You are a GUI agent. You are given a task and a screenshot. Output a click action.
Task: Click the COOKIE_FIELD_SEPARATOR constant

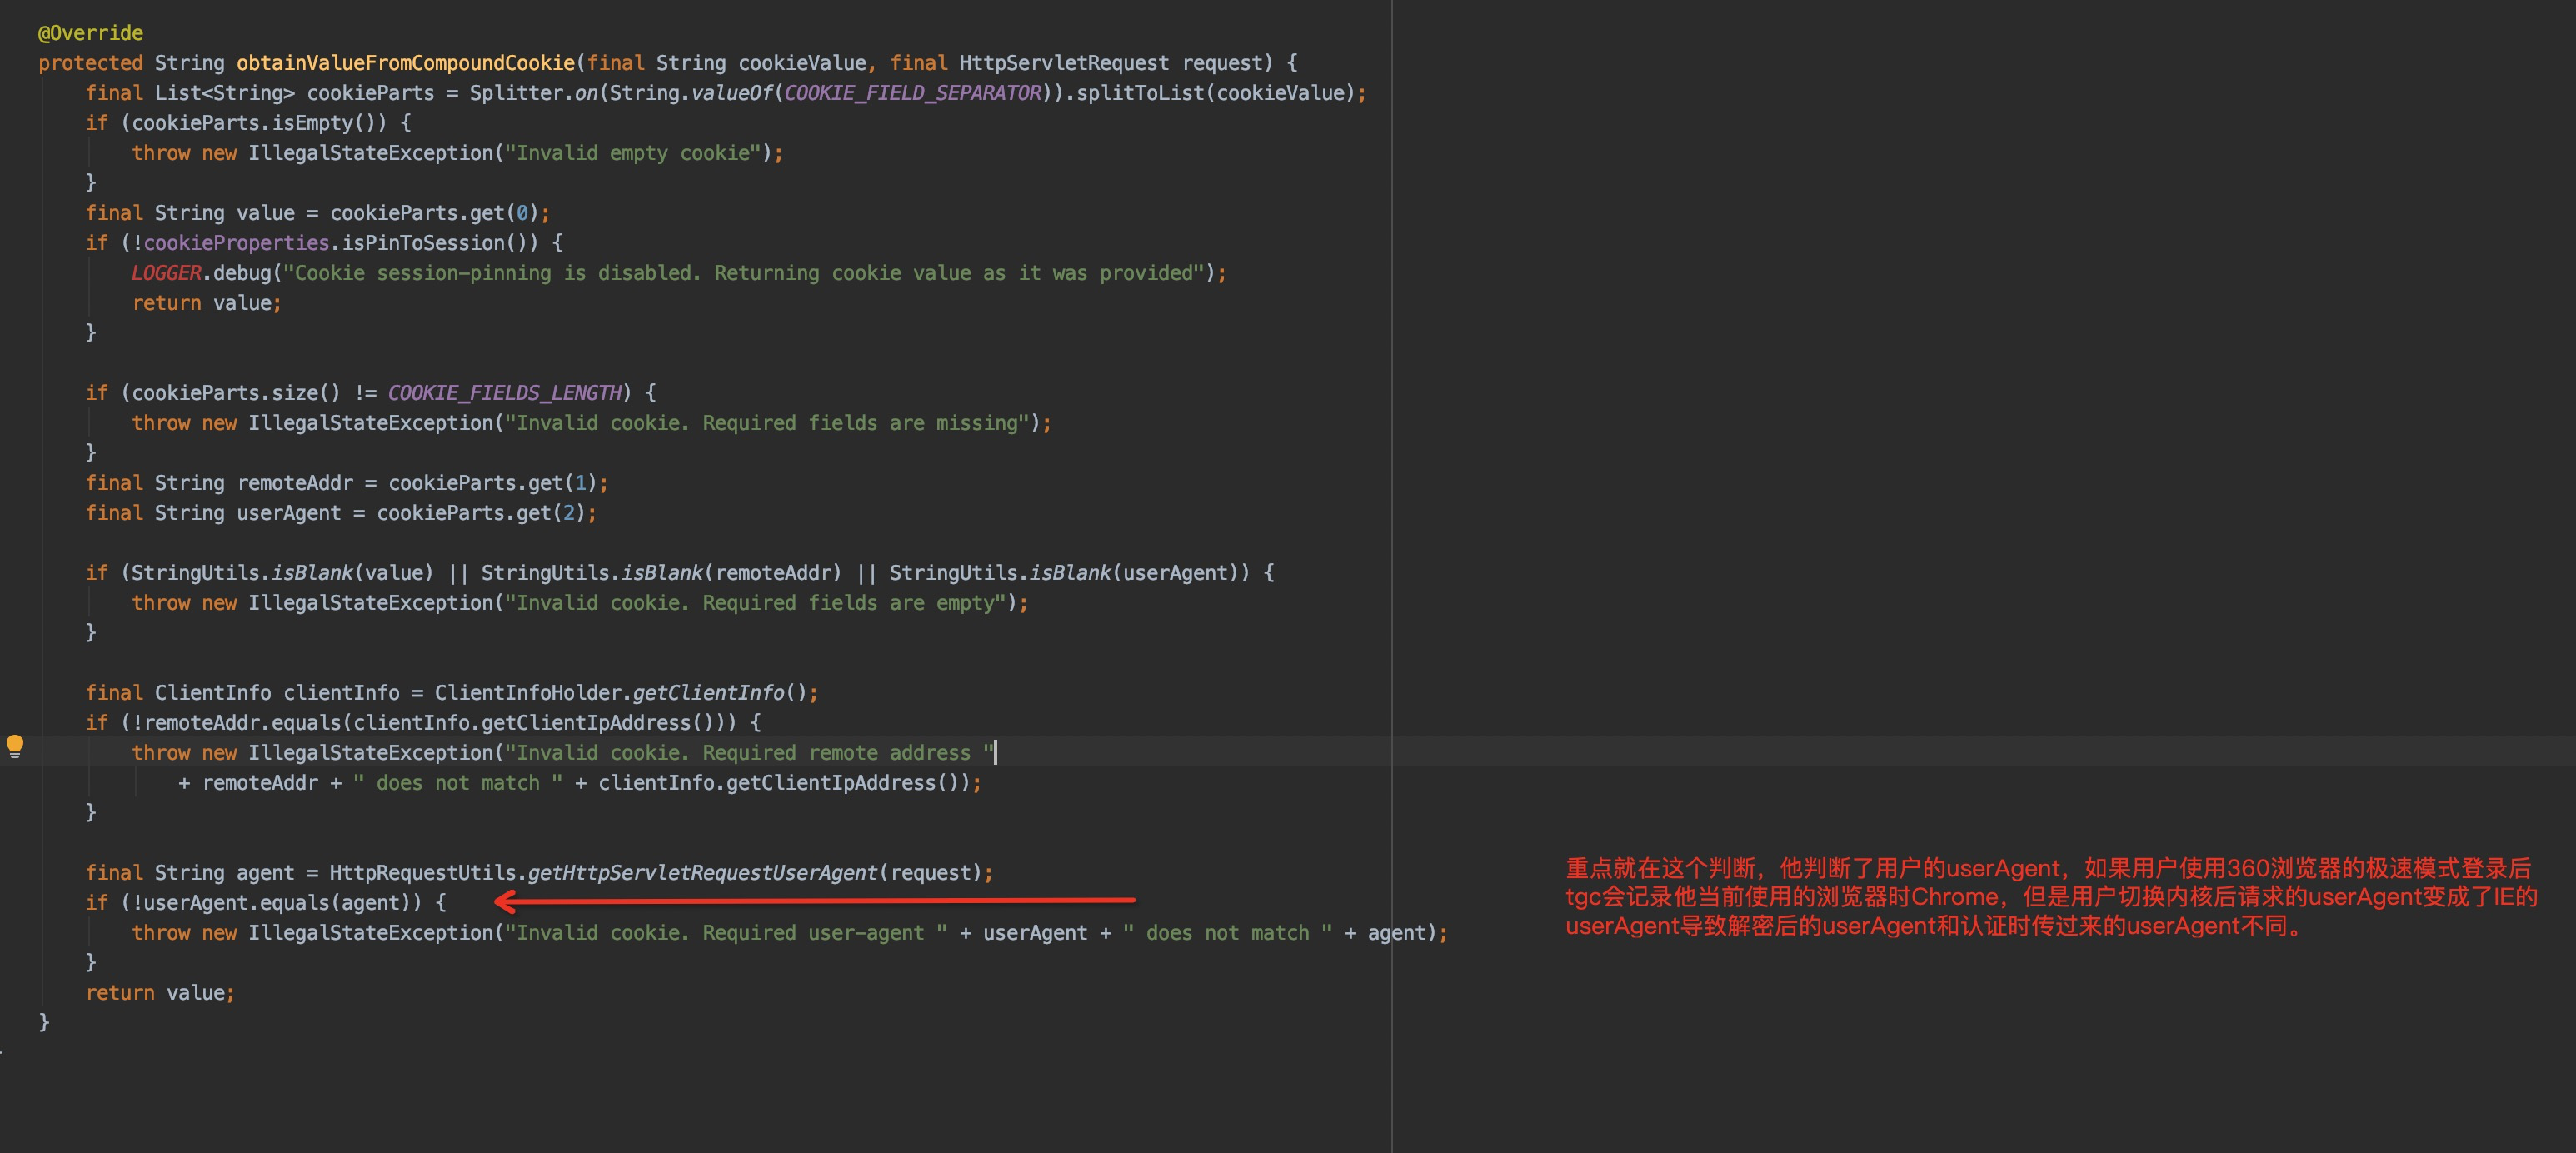pos(912,93)
